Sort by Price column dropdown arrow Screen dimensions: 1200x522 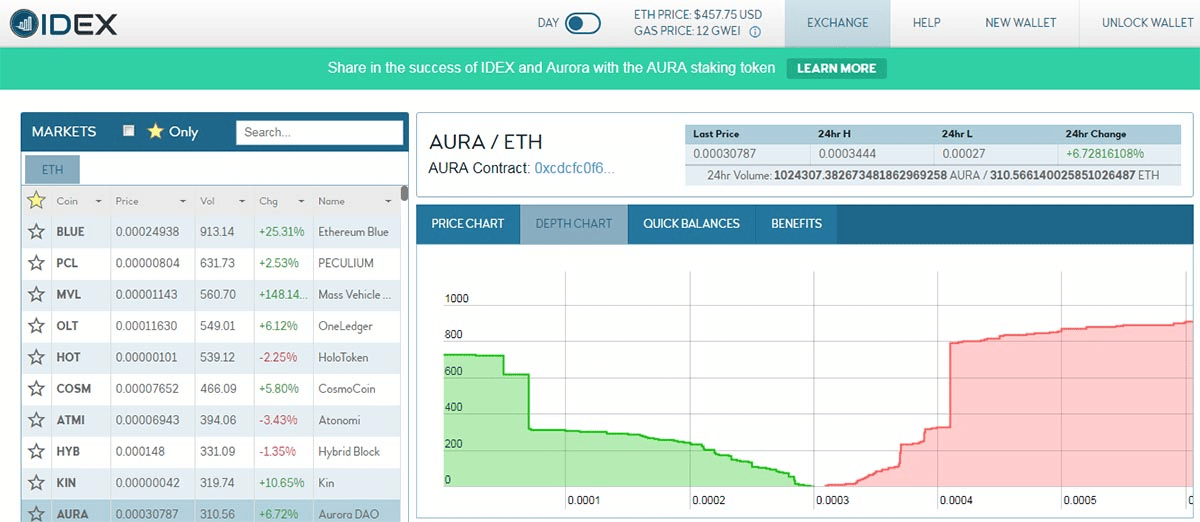183,202
